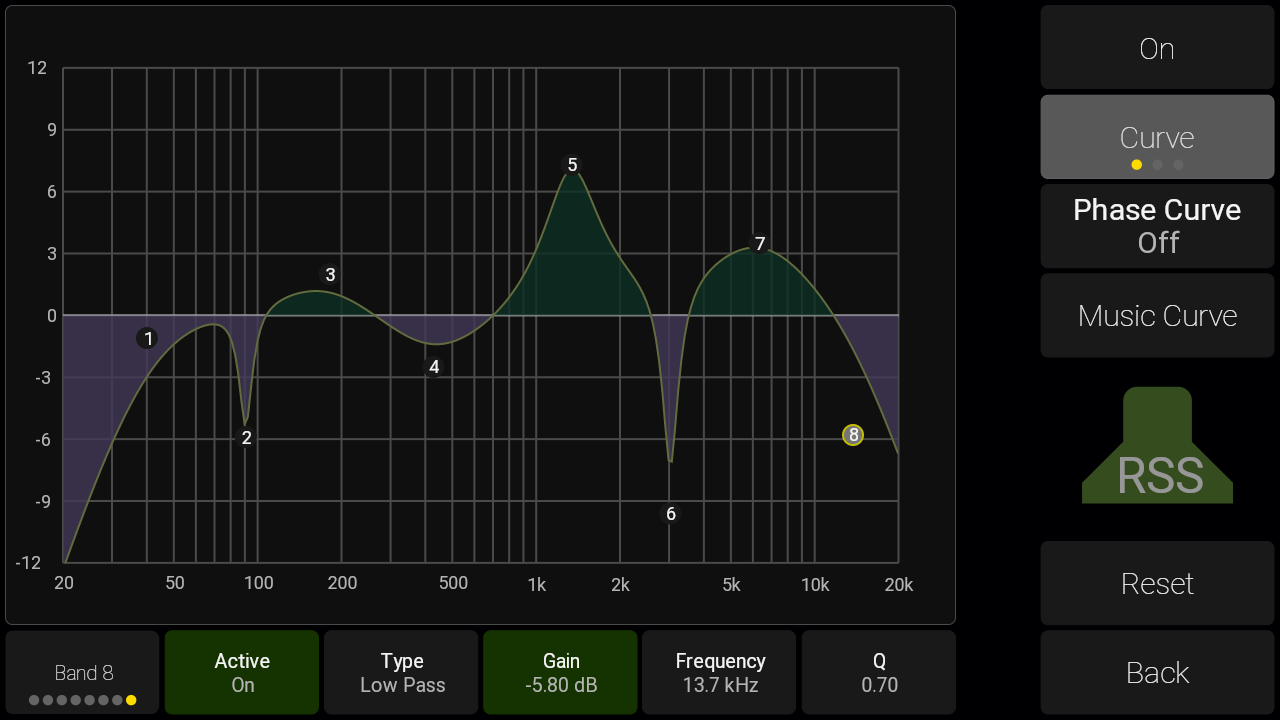Select band 7 node on graph

(760, 244)
